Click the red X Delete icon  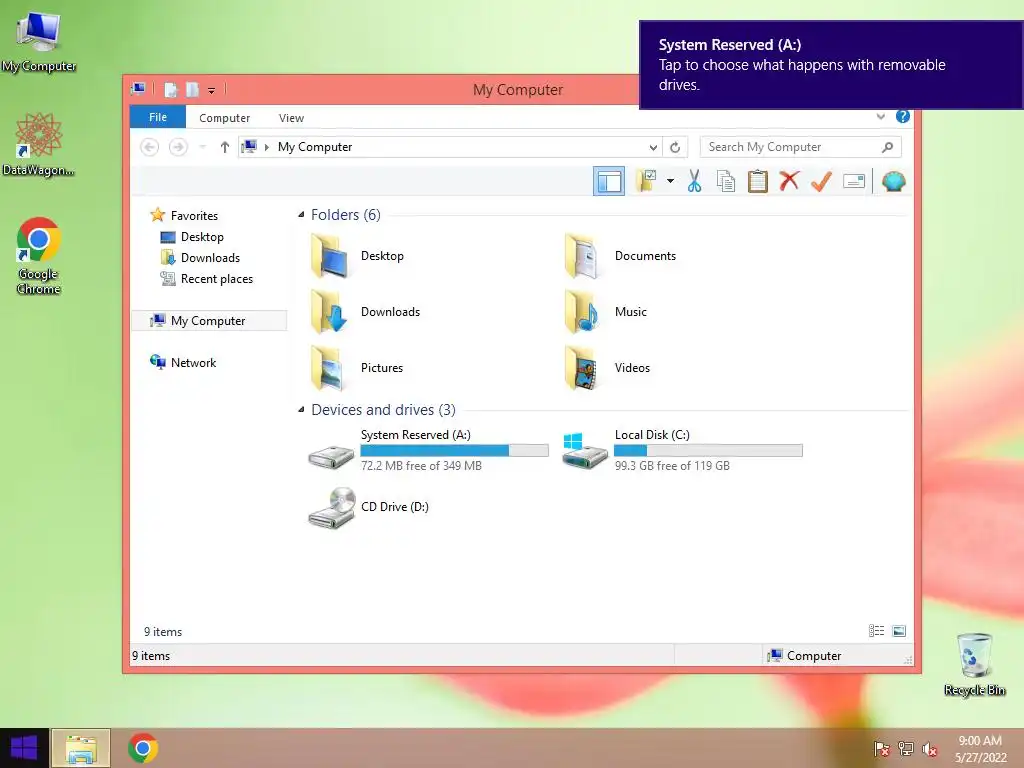point(789,180)
